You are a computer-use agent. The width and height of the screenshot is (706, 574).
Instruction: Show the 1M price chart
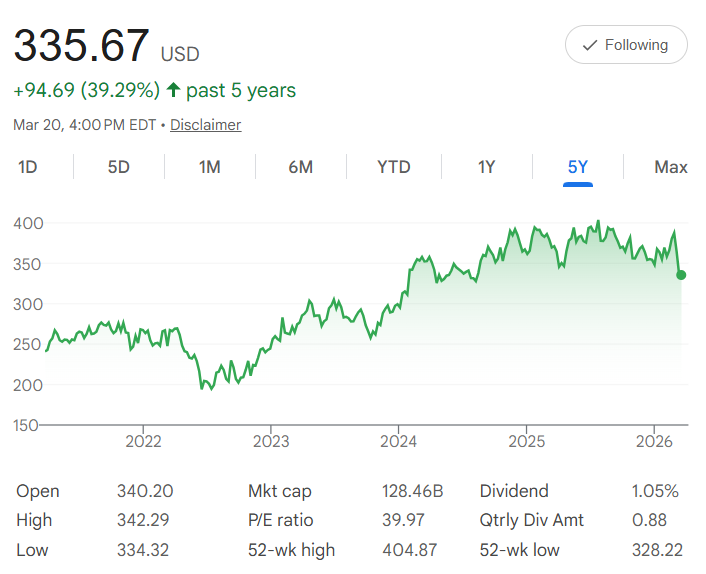point(209,167)
